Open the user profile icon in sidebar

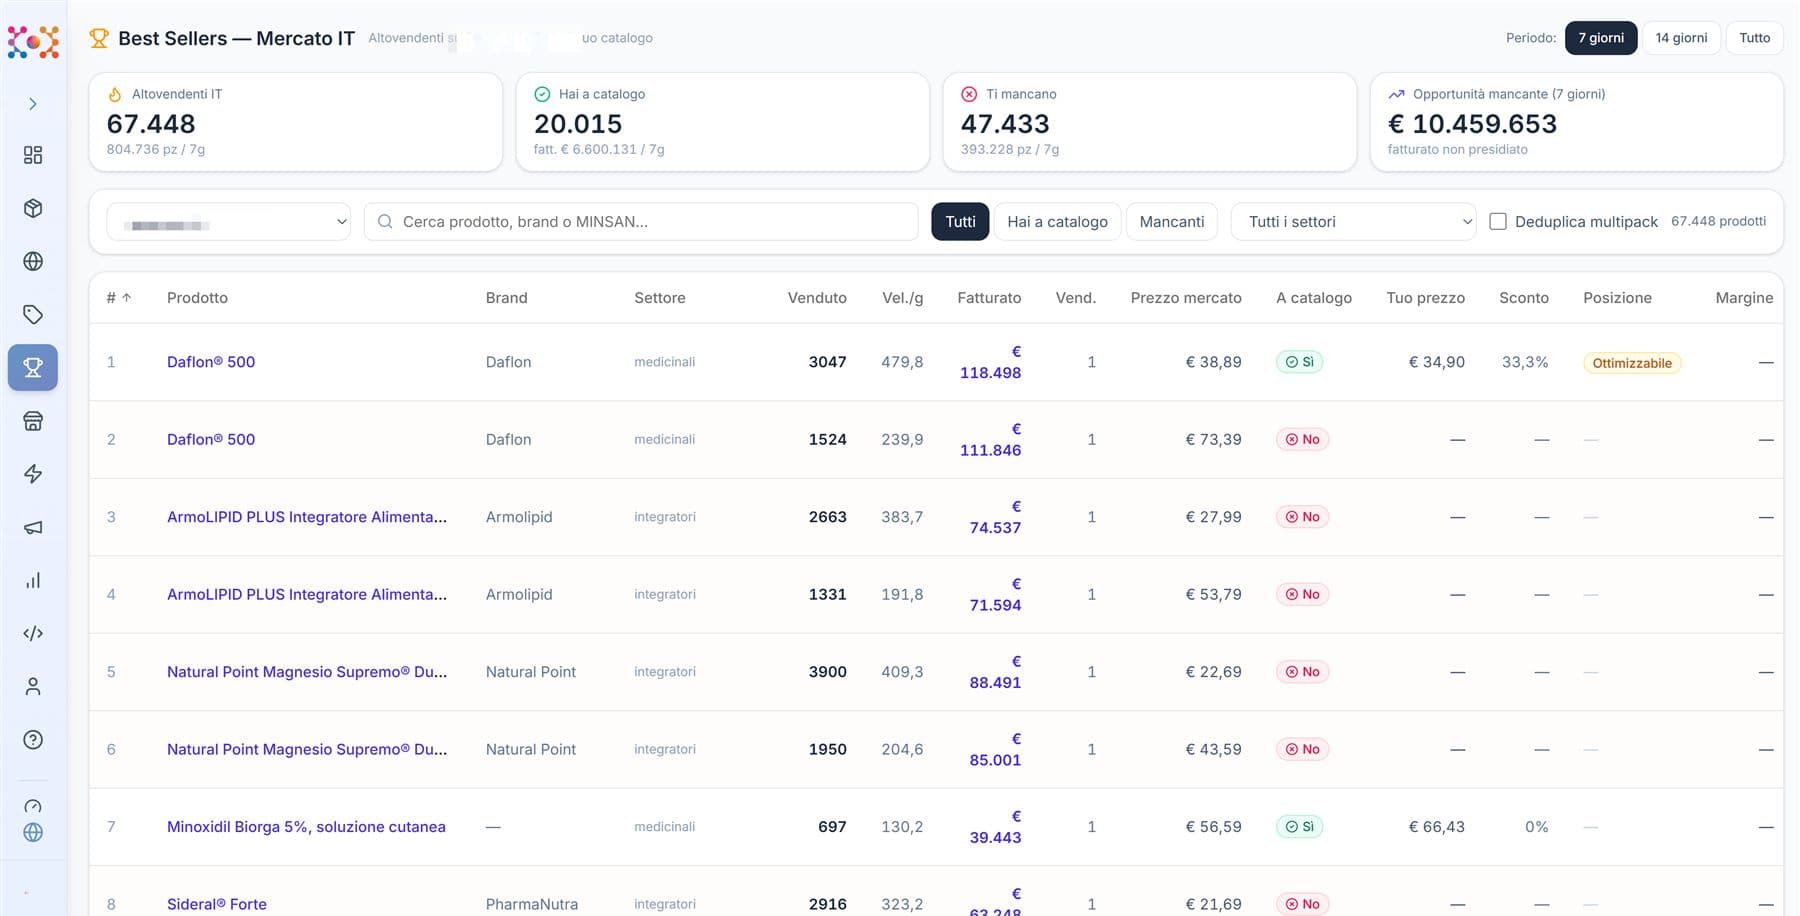(33, 686)
